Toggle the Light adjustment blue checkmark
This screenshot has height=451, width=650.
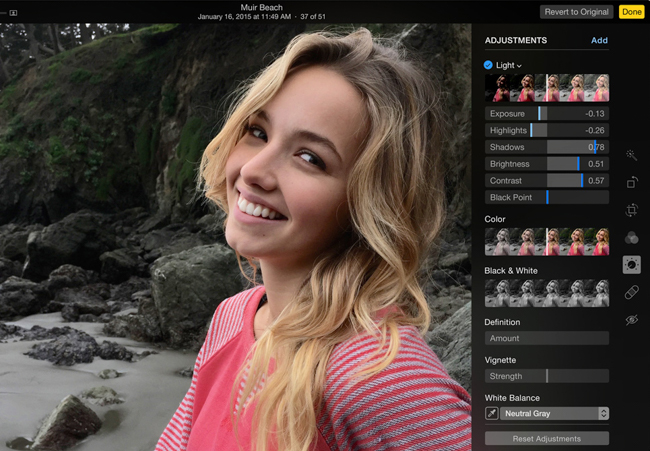click(488, 65)
